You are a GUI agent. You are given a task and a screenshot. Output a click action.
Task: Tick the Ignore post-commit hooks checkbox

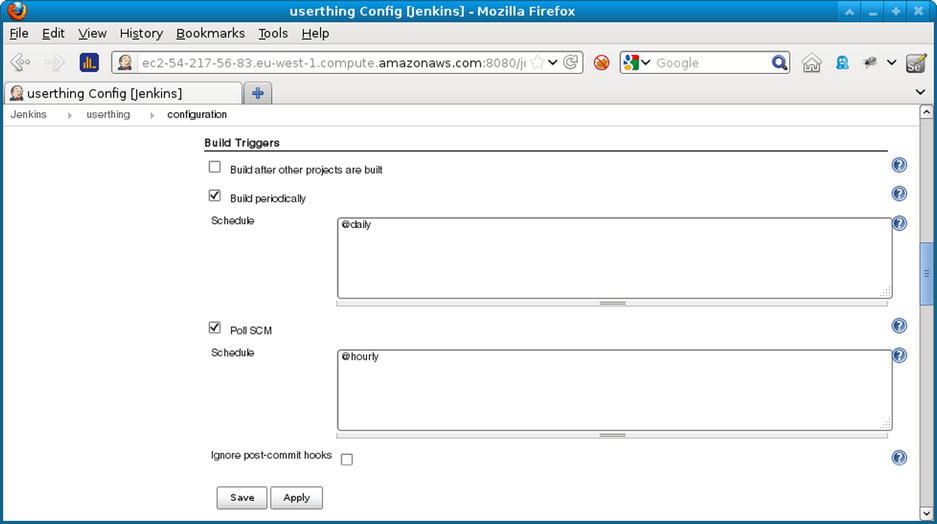(347, 459)
